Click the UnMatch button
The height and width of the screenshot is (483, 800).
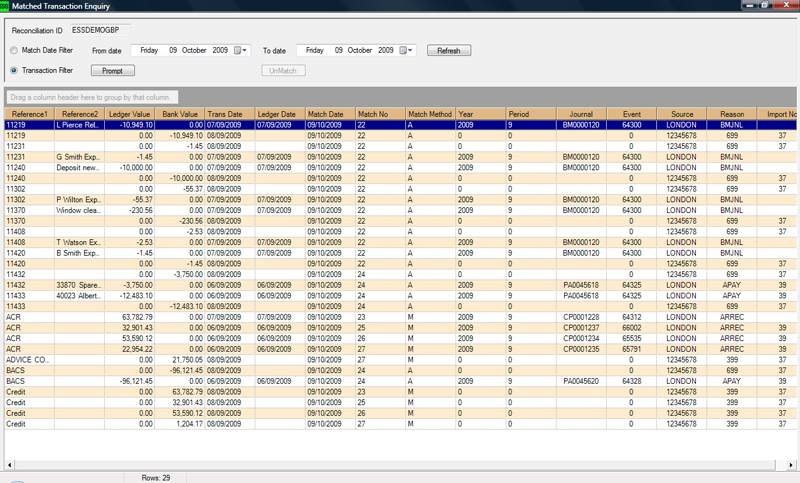click(283, 71)
